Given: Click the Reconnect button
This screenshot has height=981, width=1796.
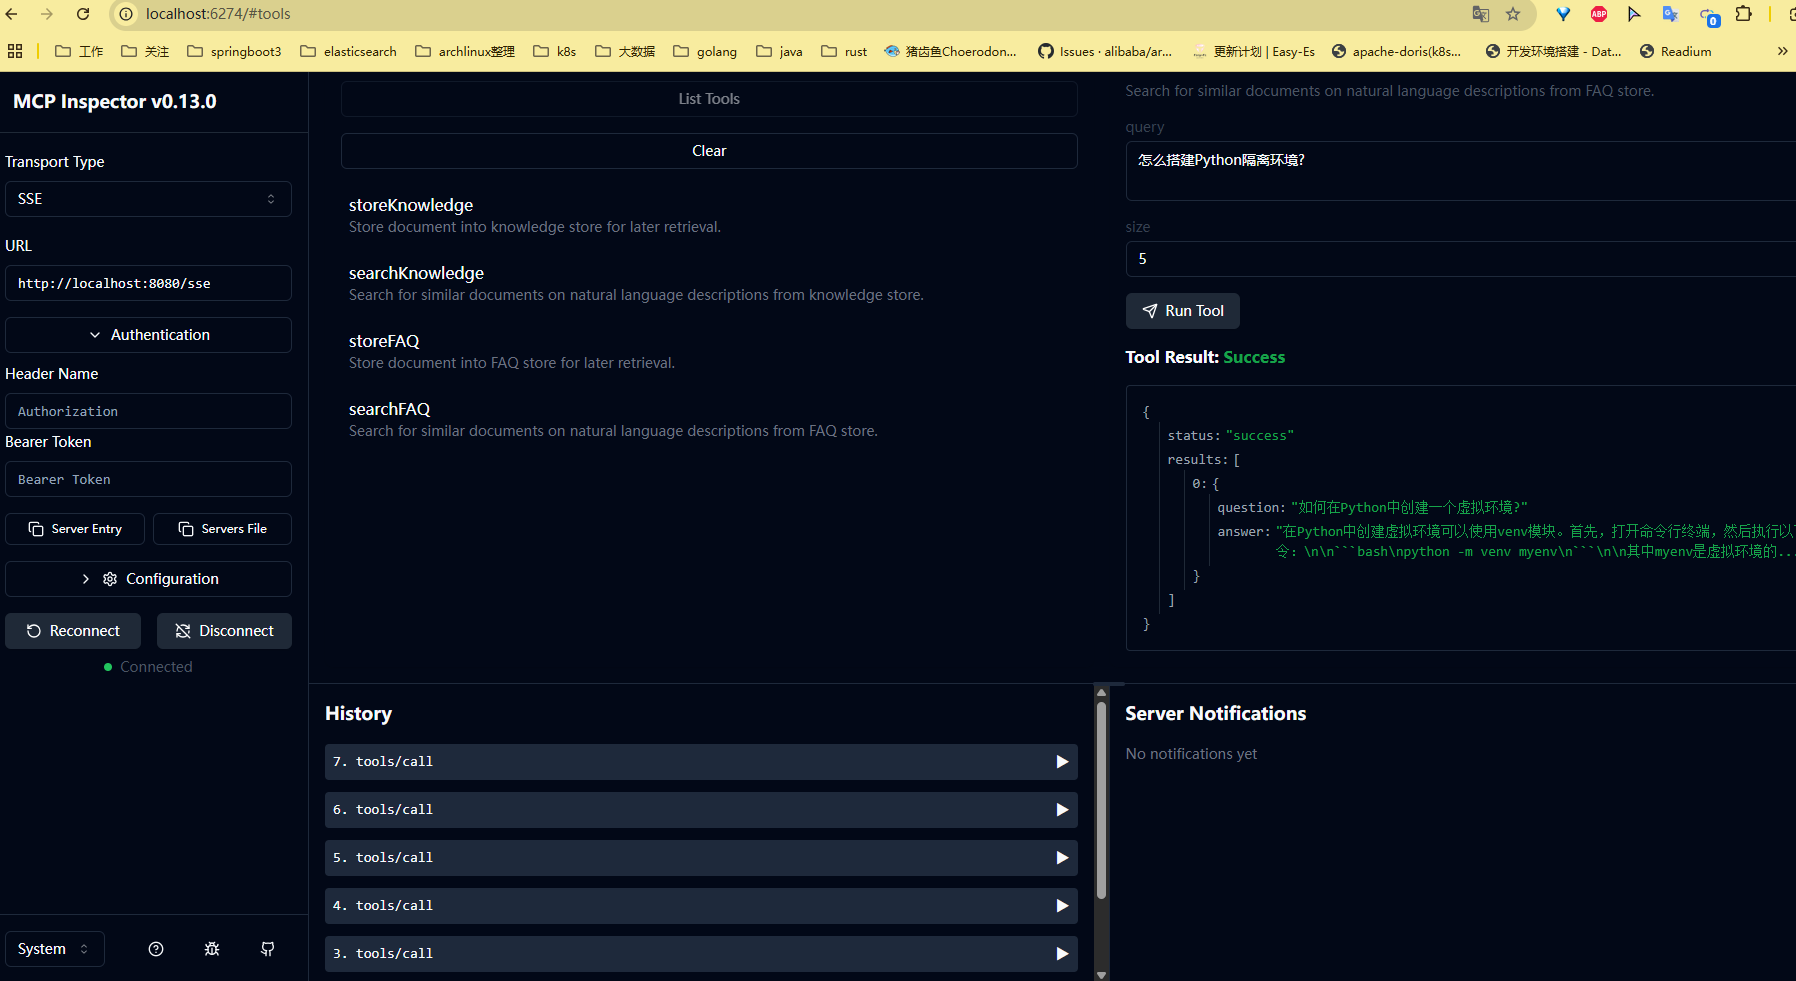Looking at the screenshot, I should click(73, 631).
